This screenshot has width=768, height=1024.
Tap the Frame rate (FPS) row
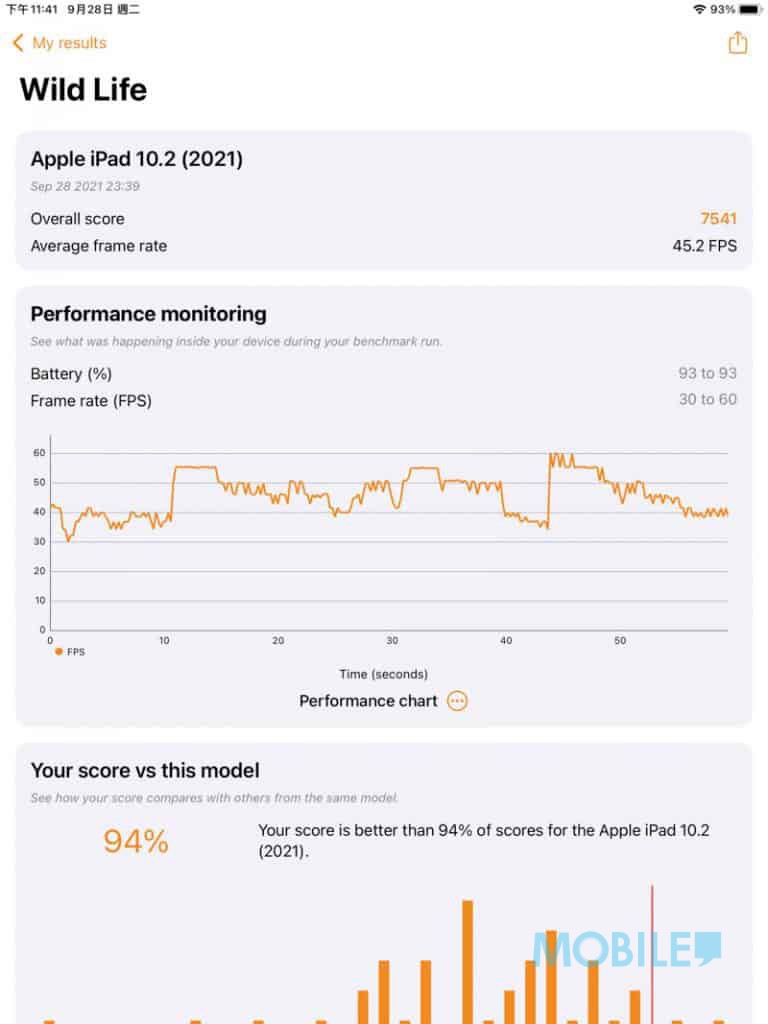383,400
